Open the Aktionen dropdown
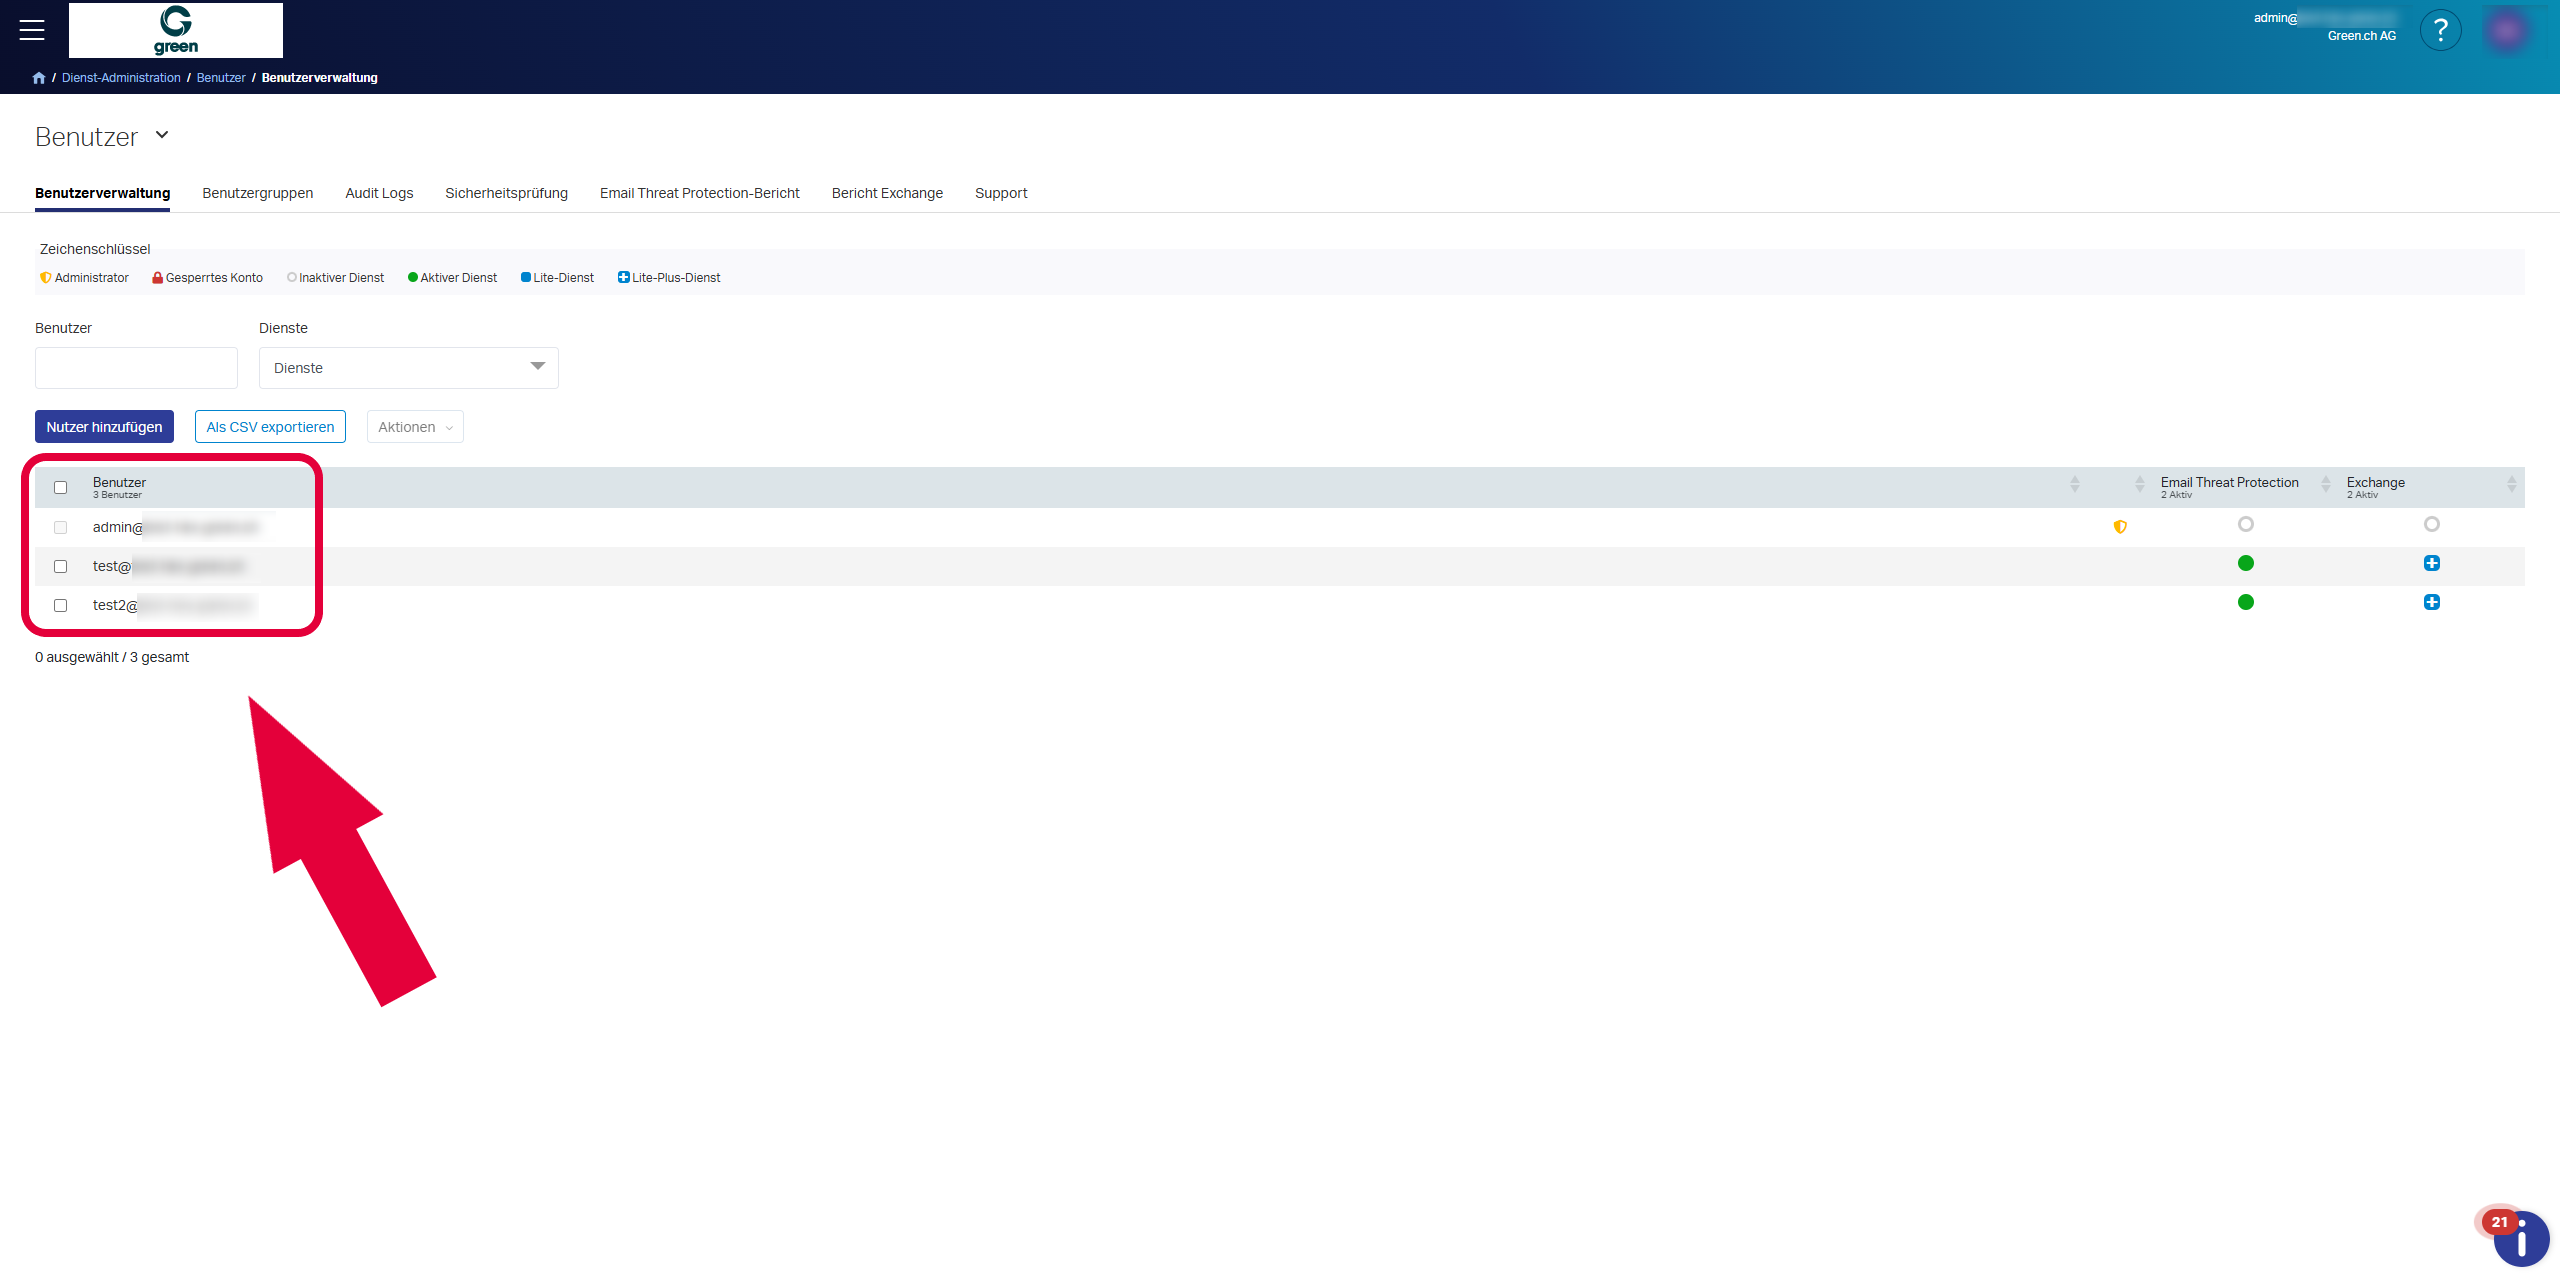Viewport: 2560px width, 1277px height. pyautogui.click(x=415, y=427)
